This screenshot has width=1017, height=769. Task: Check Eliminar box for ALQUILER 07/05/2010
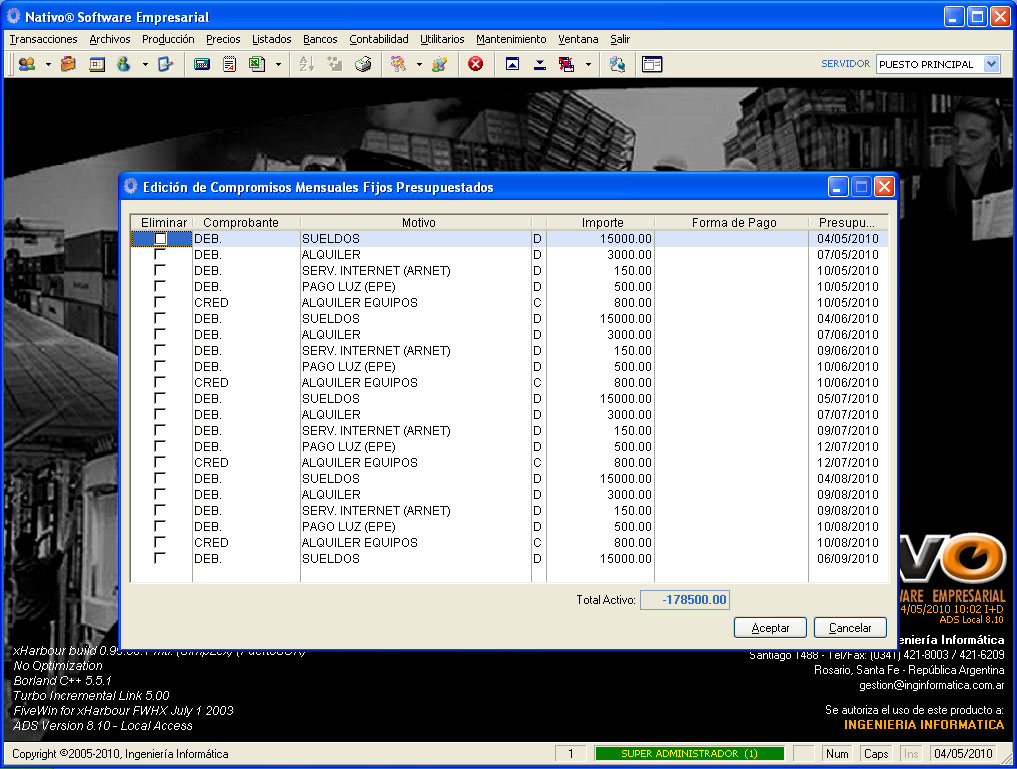160,255
